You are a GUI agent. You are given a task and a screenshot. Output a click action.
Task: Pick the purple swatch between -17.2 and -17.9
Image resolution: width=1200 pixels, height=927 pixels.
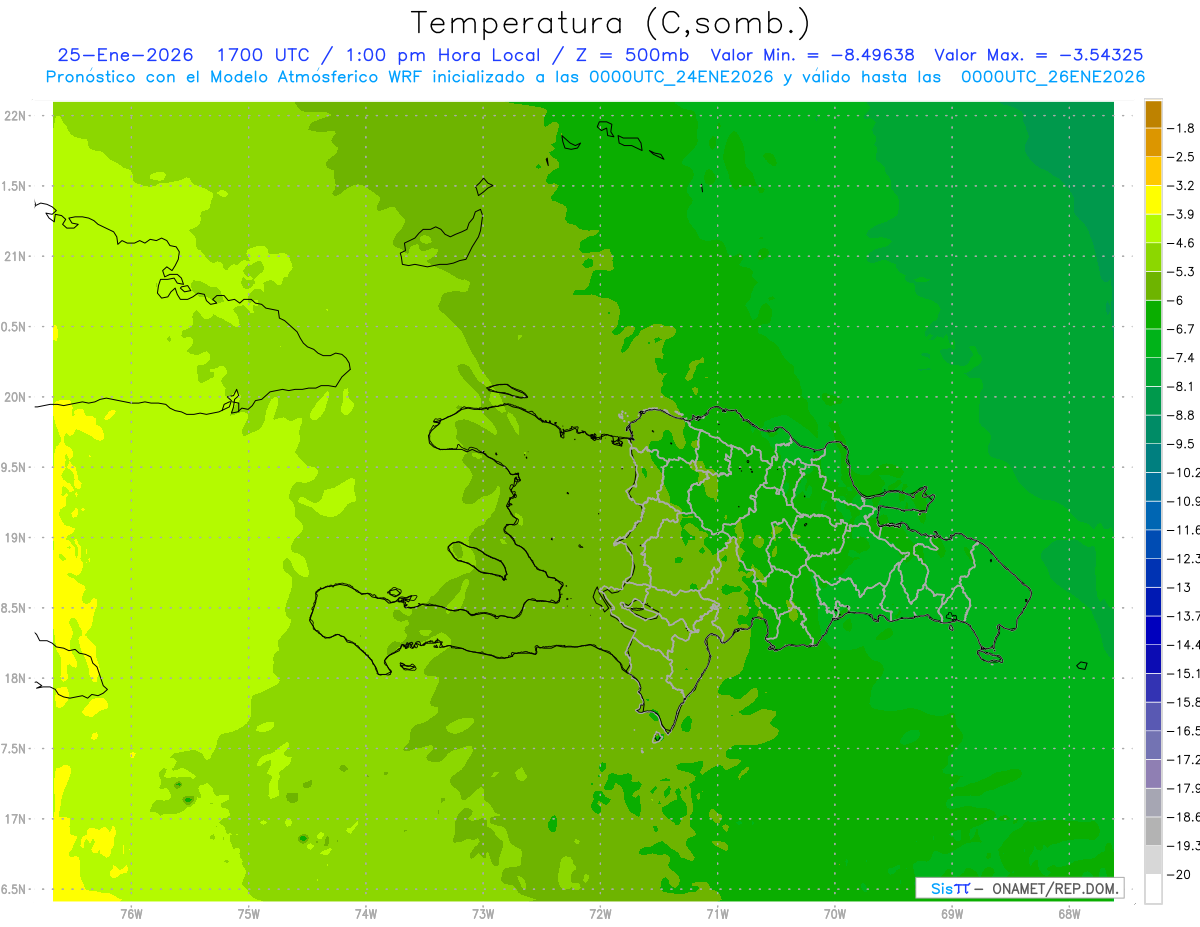point(1153,774)
